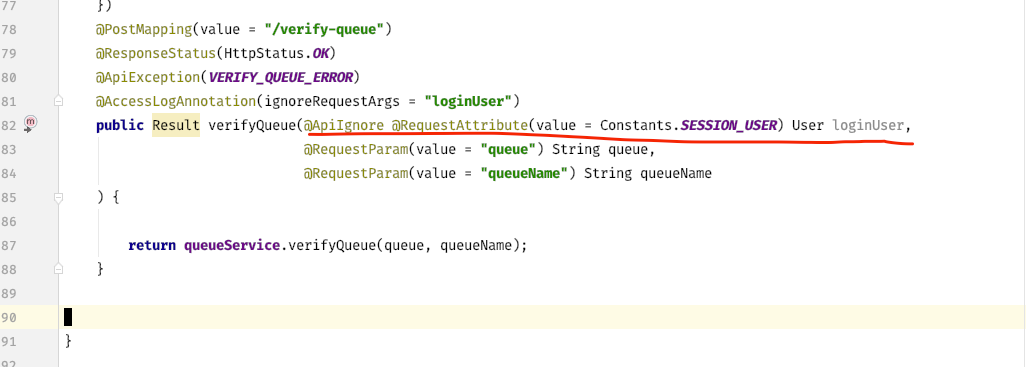
Task: Collapse the method end fold marker on line 88
Action: [59, 269]
